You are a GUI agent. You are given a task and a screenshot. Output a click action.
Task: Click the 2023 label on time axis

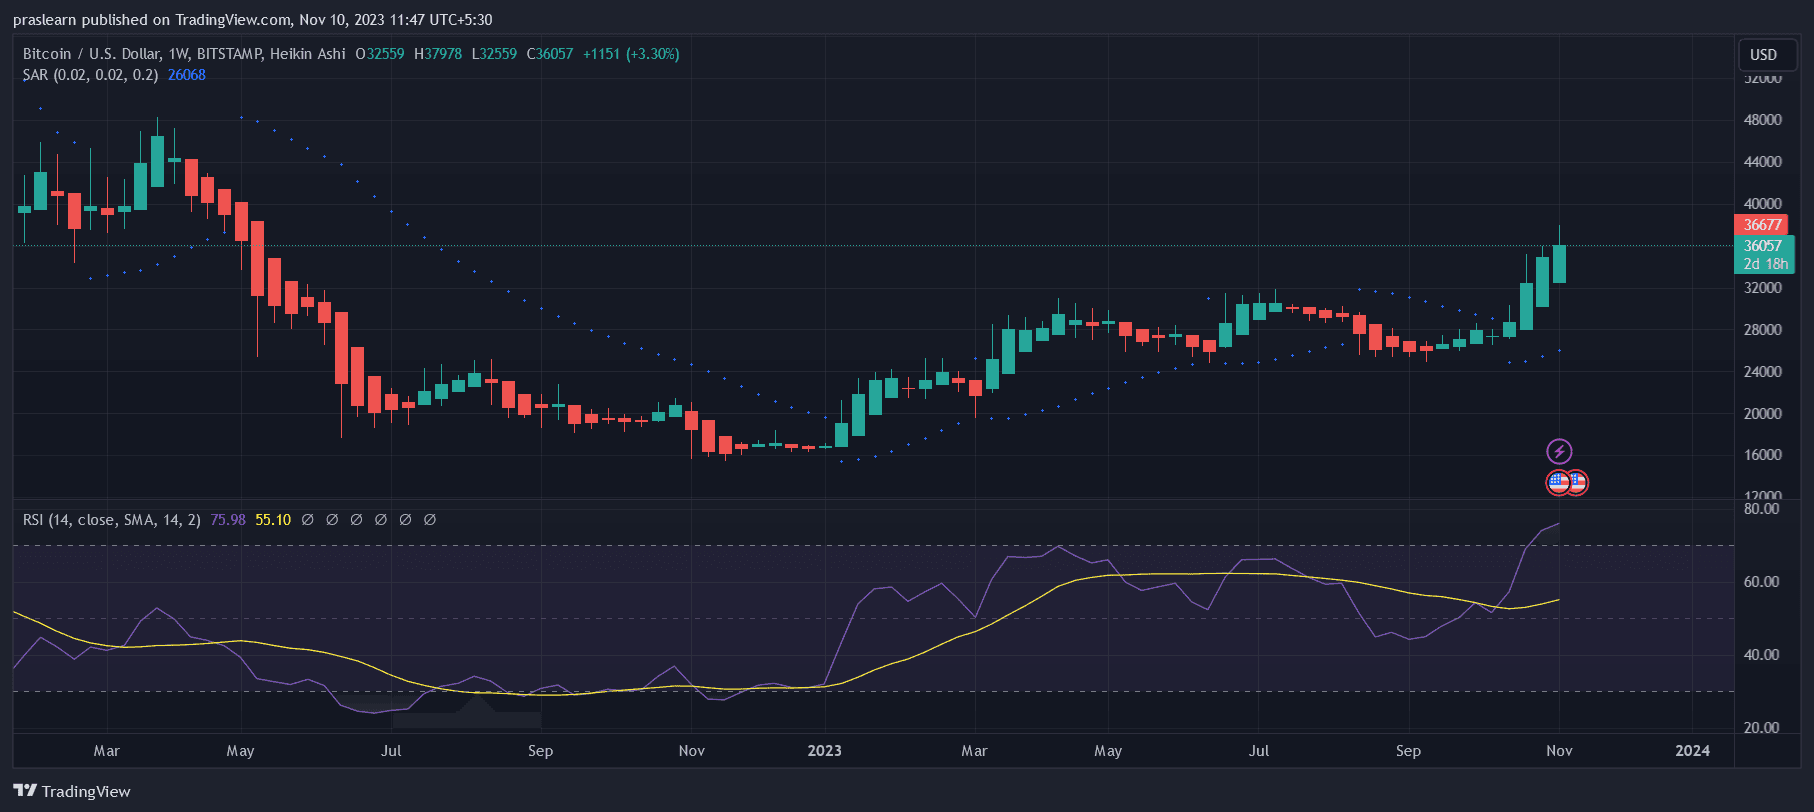tap(825, 751)
